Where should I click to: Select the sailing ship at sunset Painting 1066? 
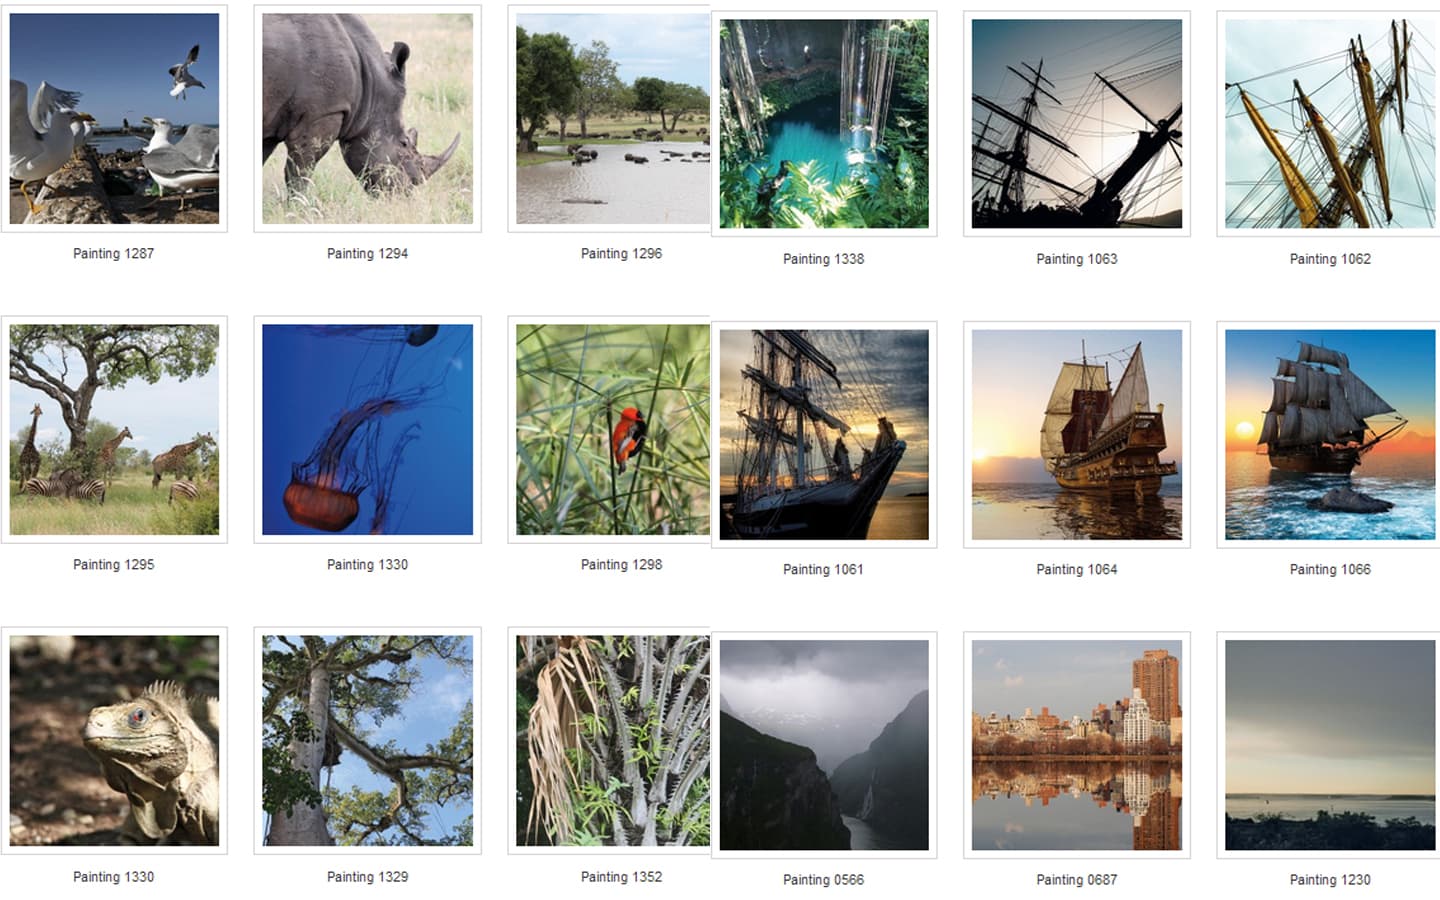[x=1330, y=435]
